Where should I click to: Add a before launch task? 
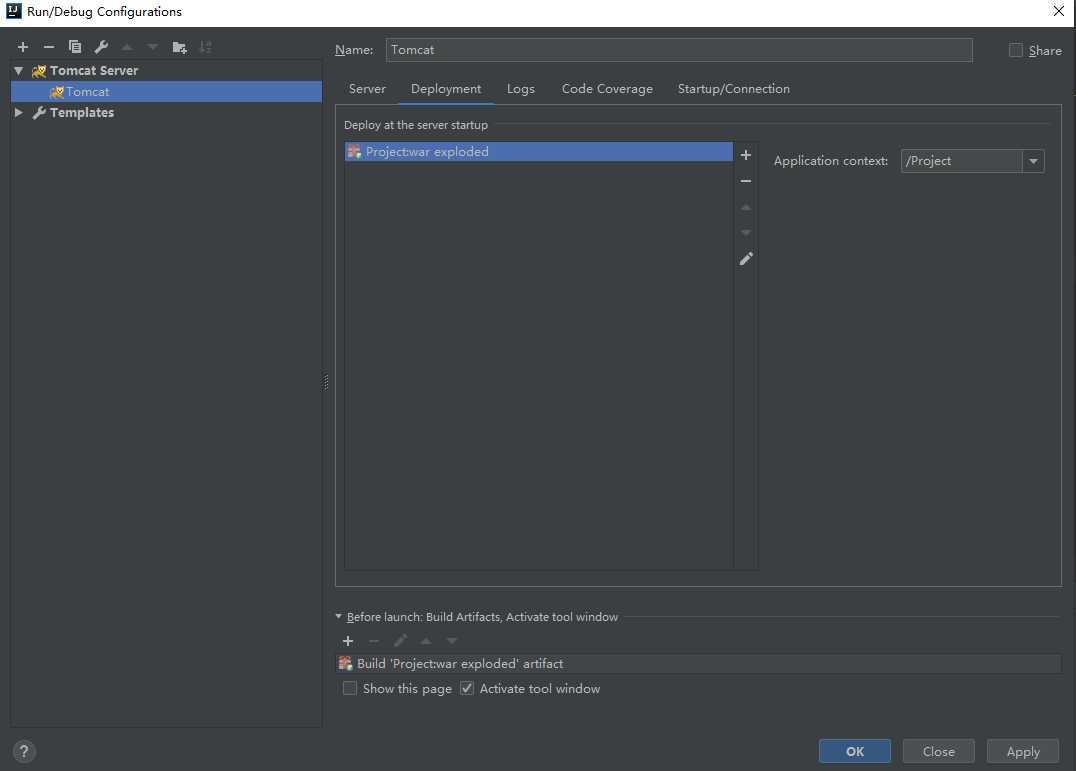coord(348,641)
